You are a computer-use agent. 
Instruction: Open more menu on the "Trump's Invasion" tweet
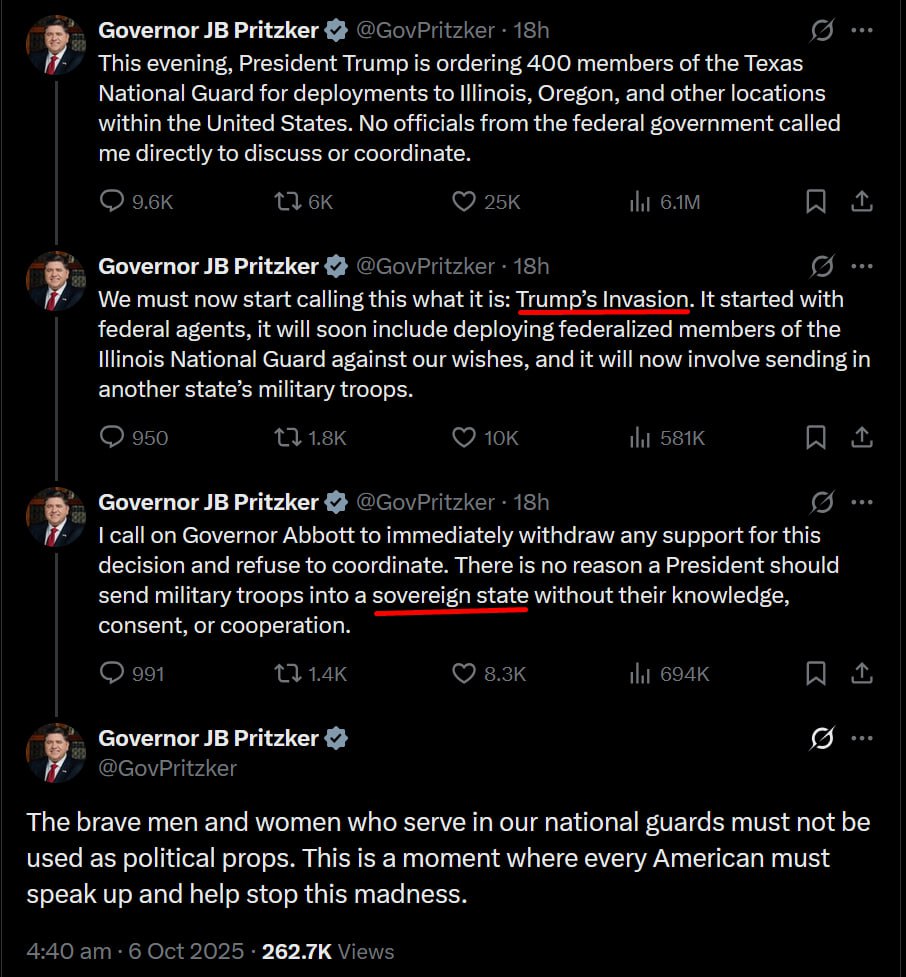point(861,267)
